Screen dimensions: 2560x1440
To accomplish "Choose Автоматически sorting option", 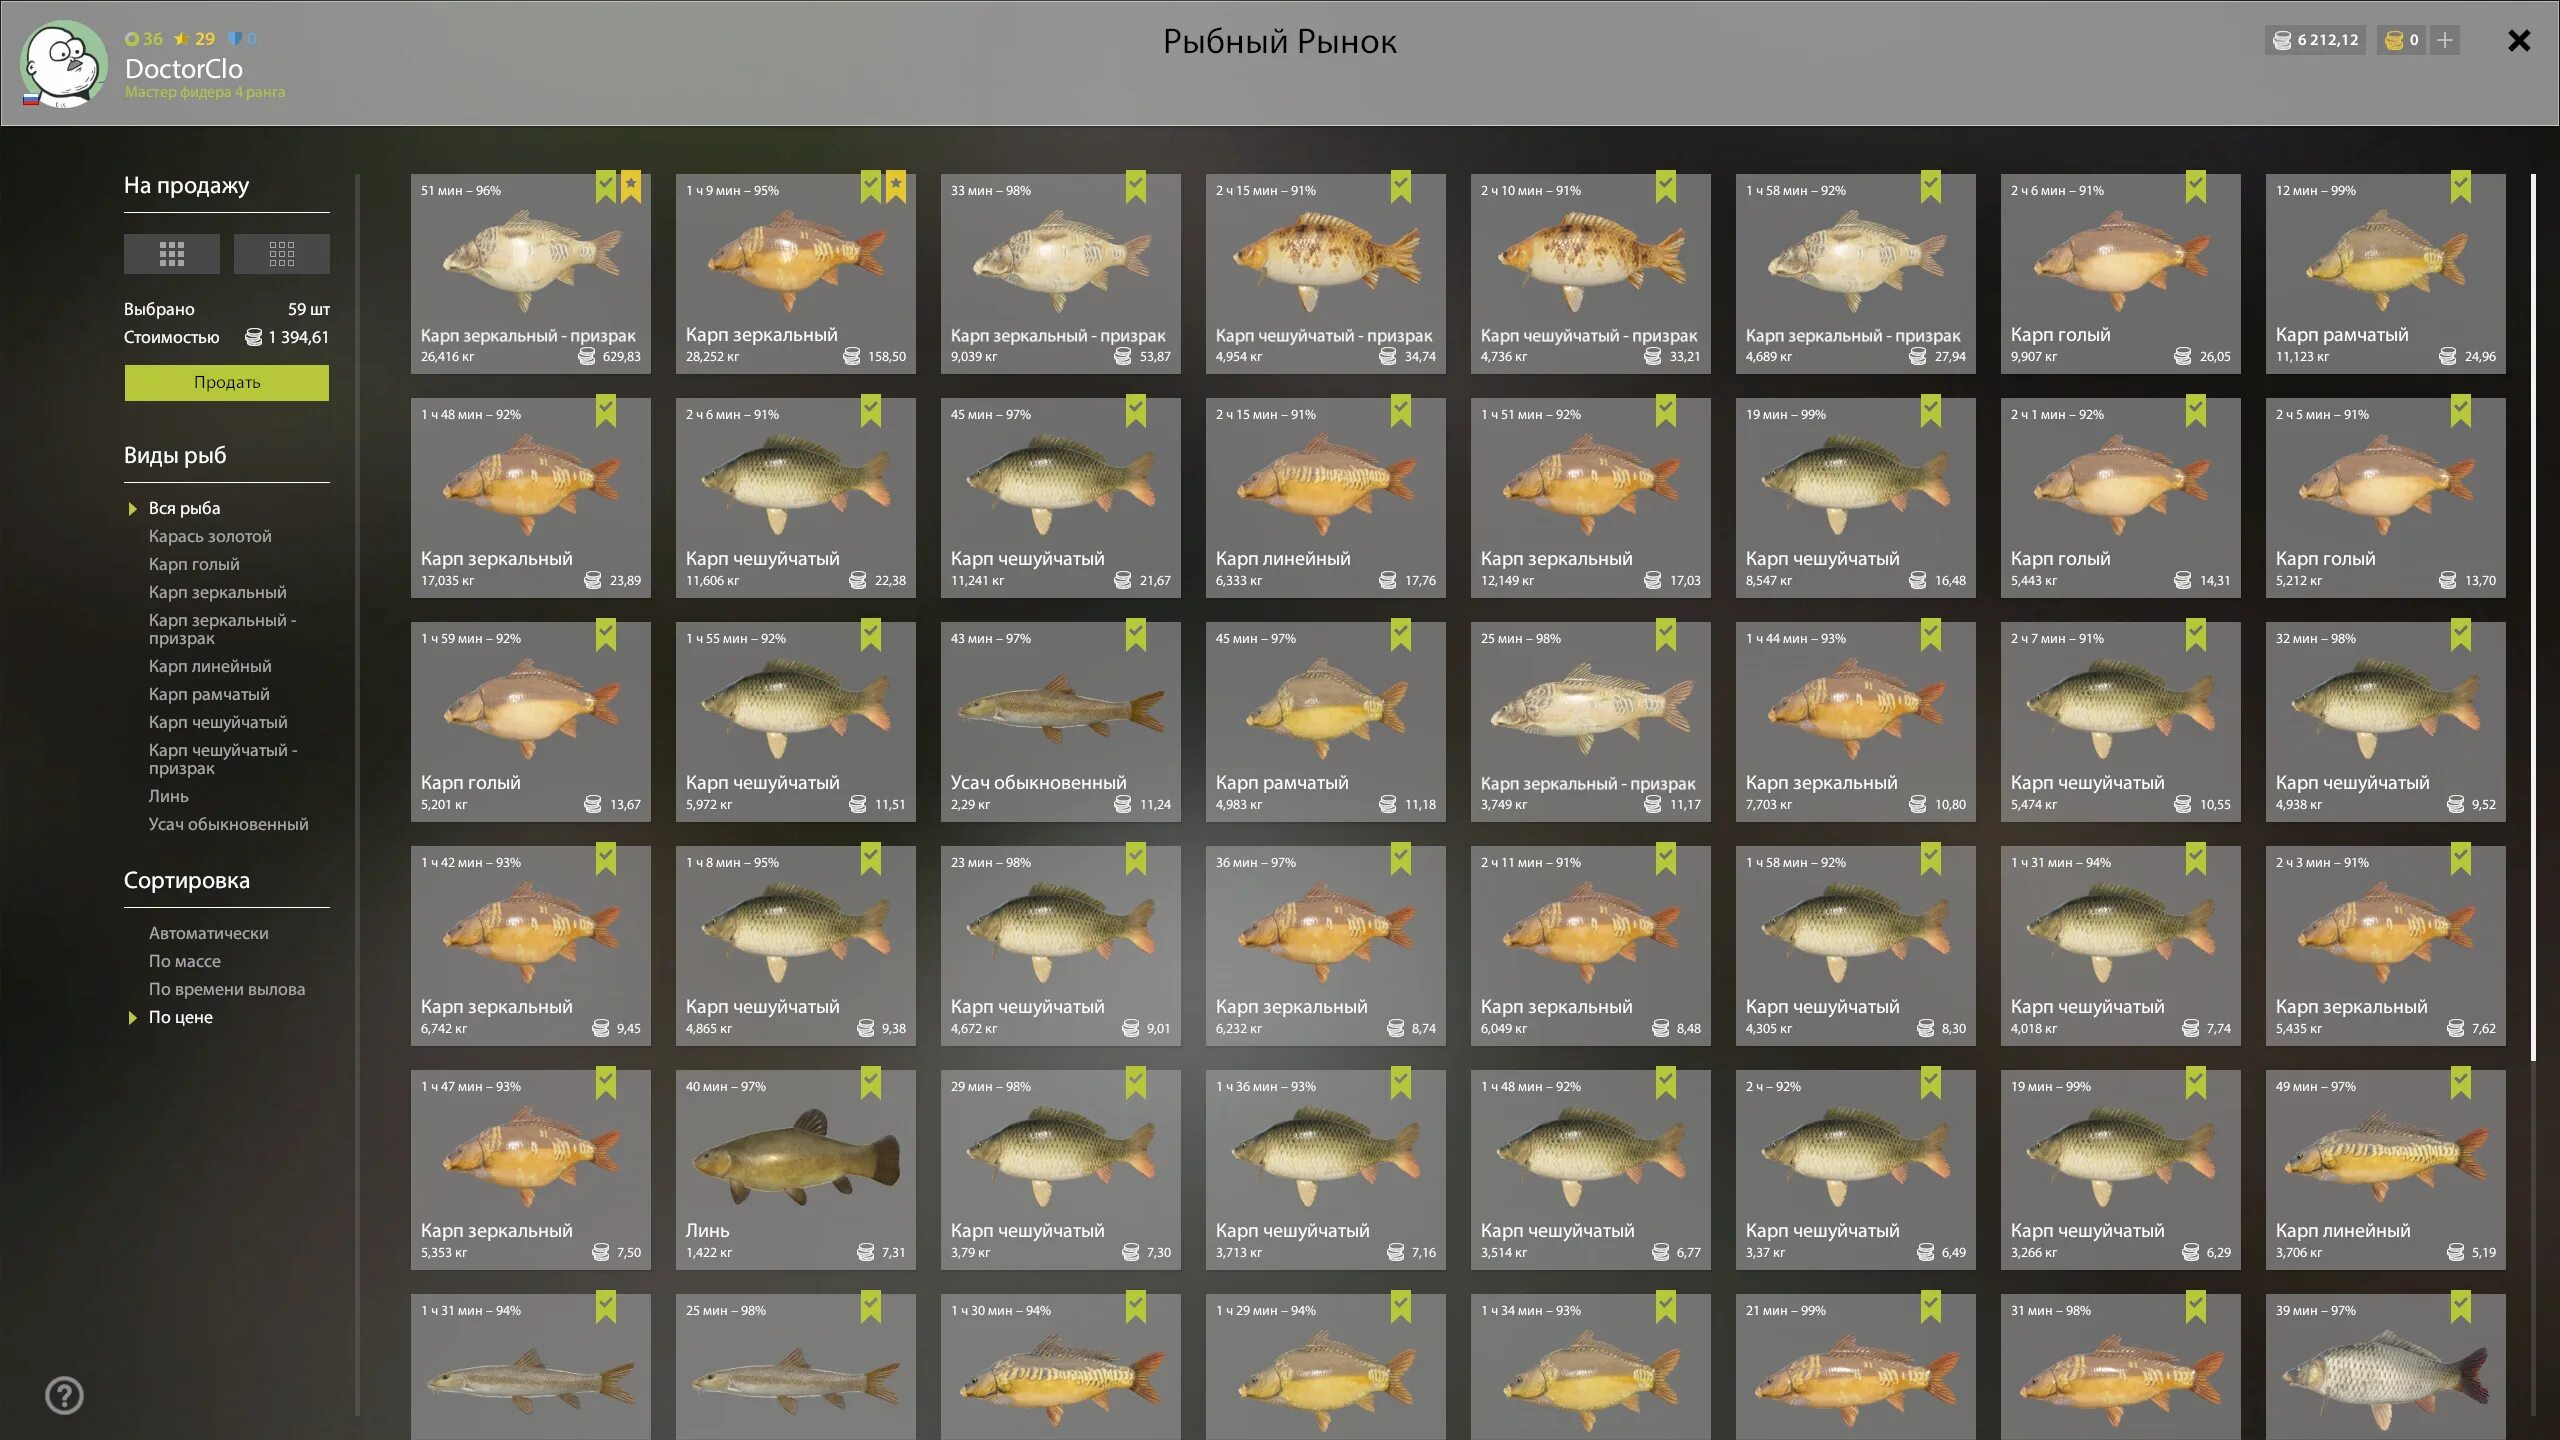I will (x=208, y=933).
